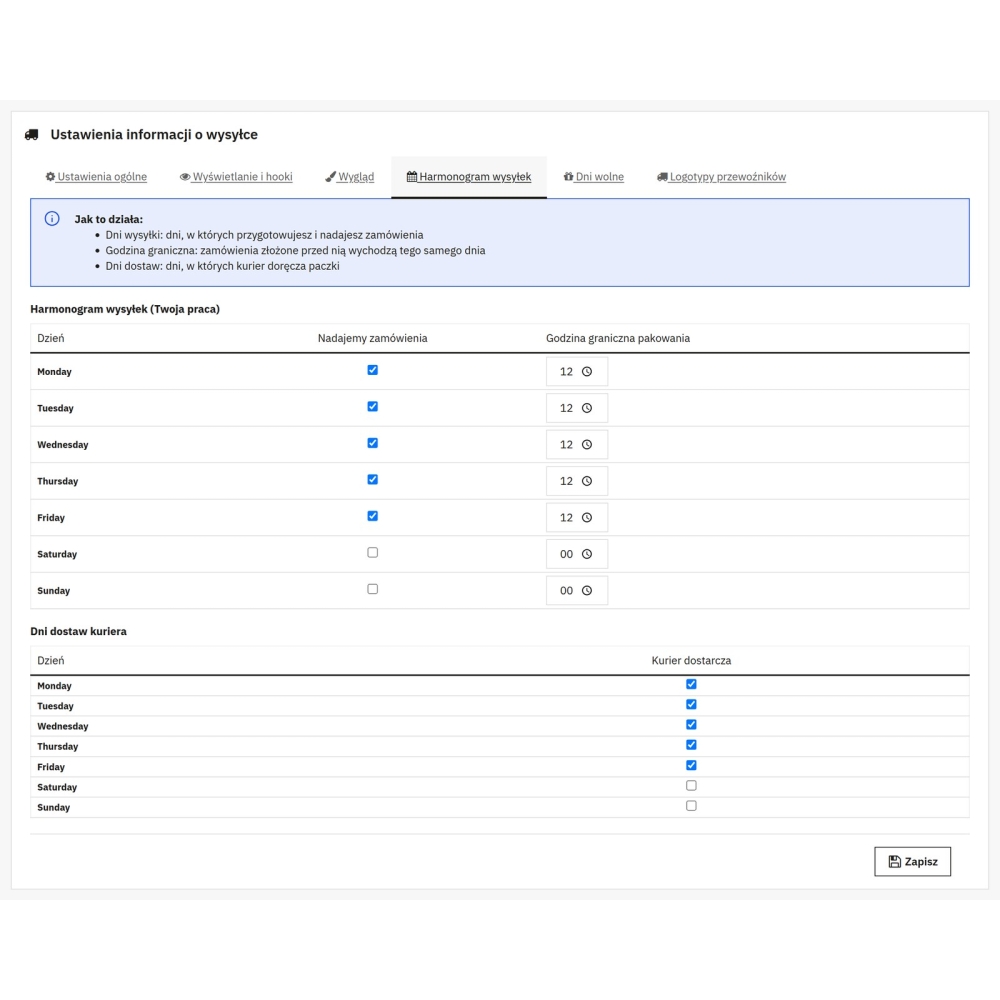Enable Saturday courier delivery checkbox
Image resolution: width=1000 pixels, height=1000 pixels.
pos(691,785)
